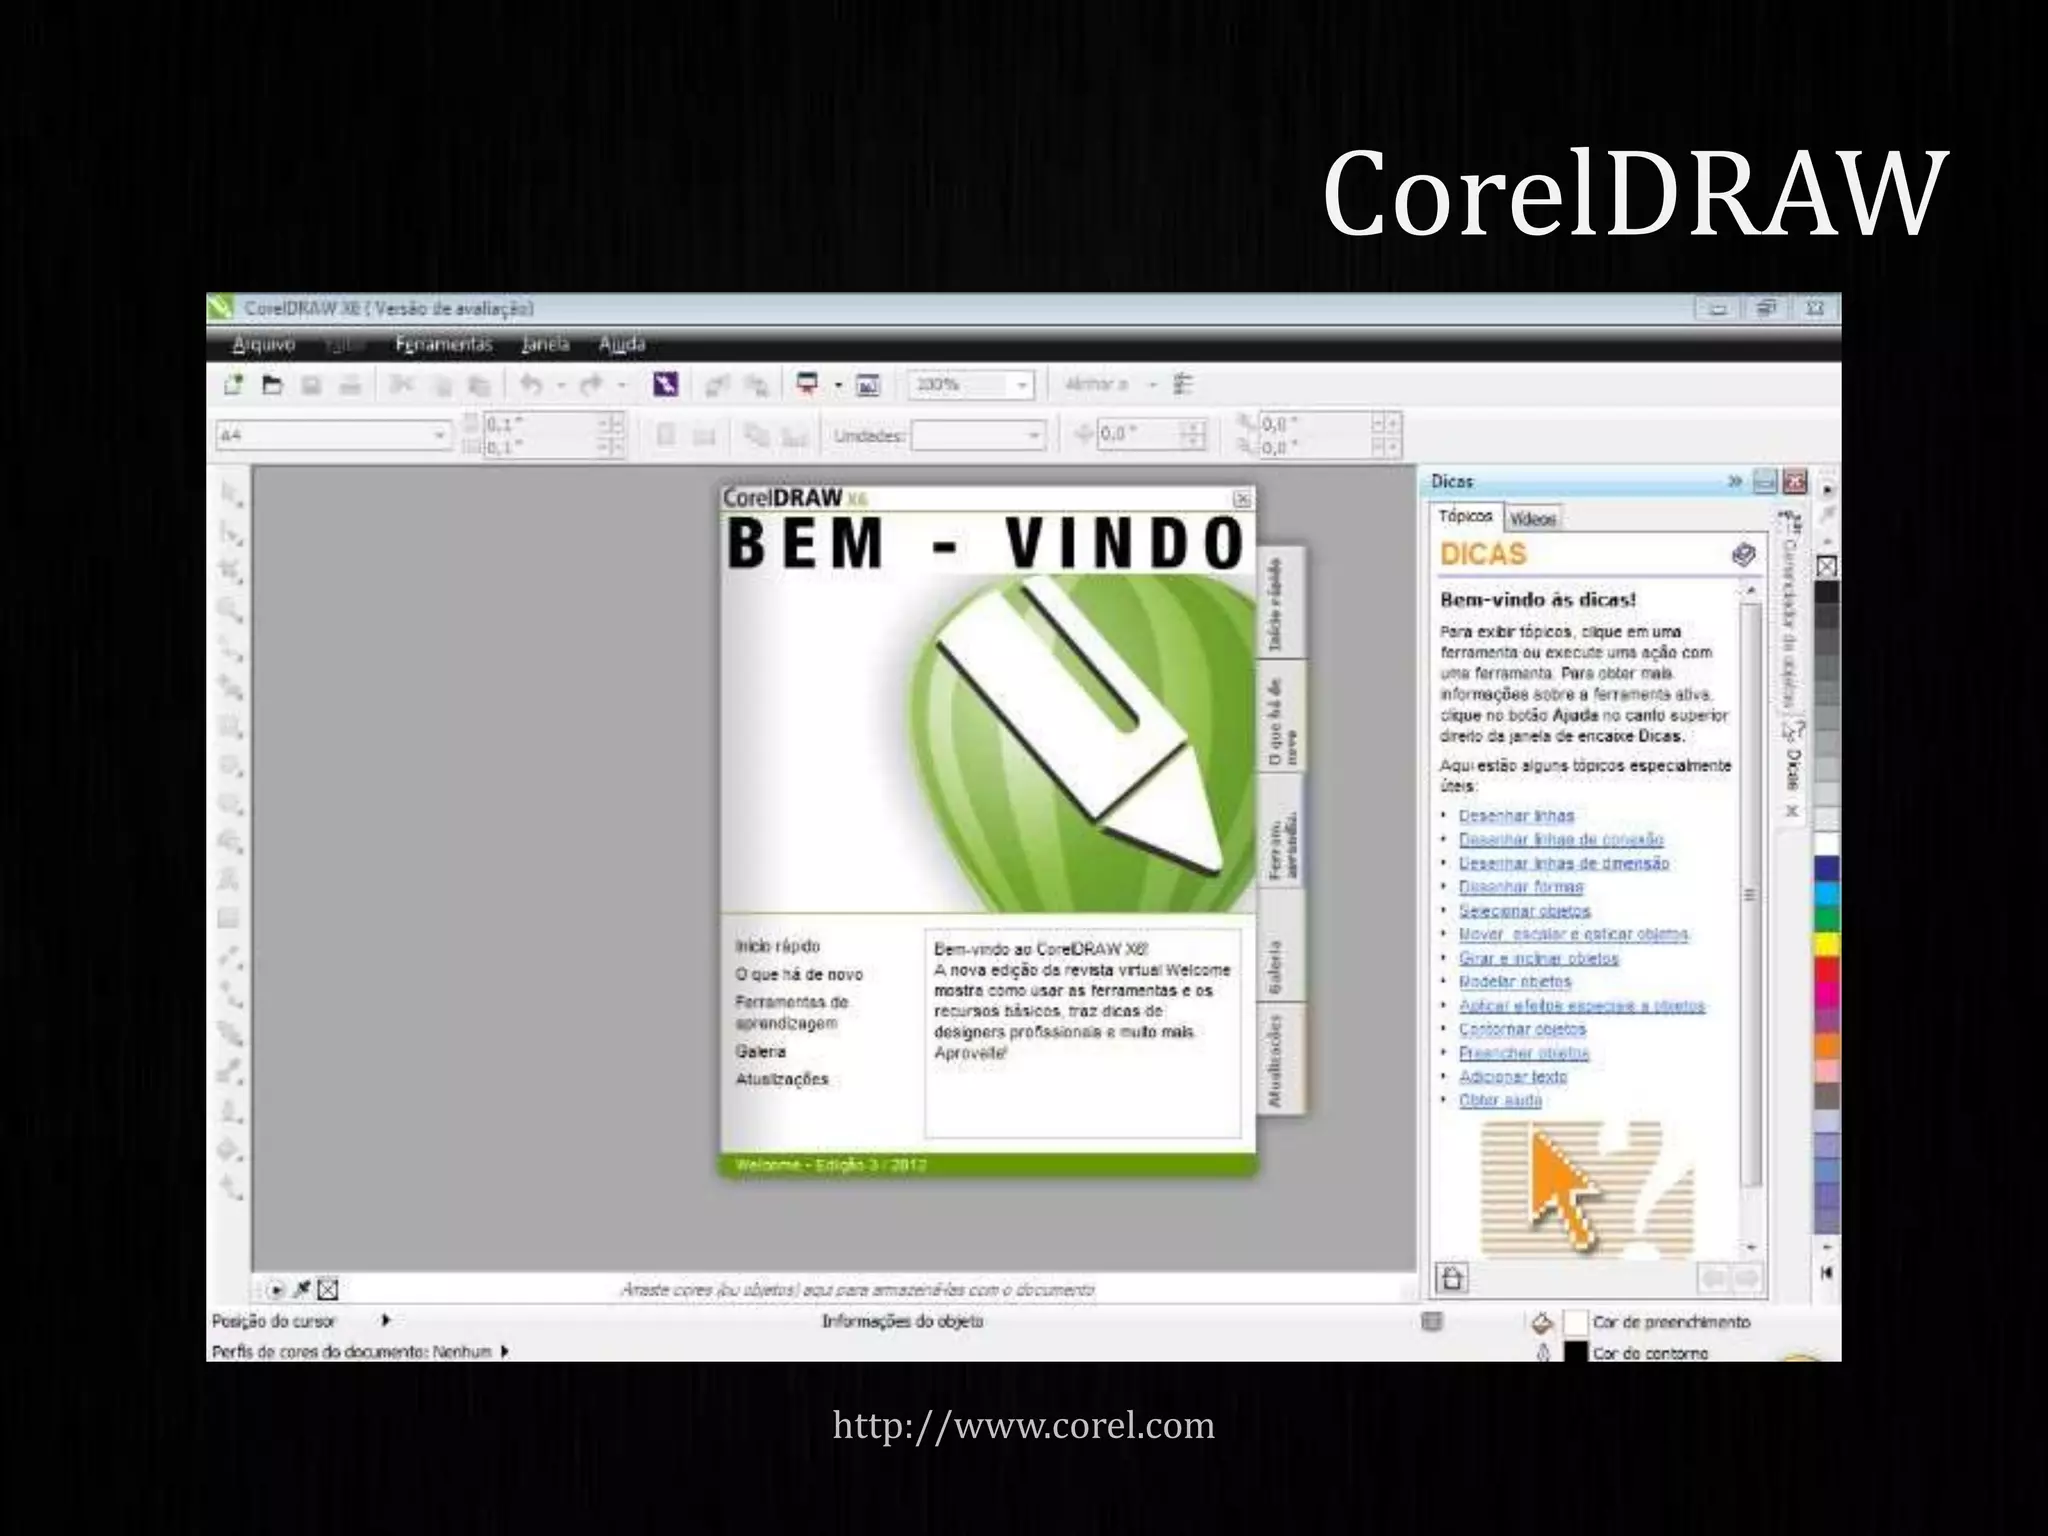Open the Unidades units dropdown
This screenshot has height=1536, width=2048.
1034,436
